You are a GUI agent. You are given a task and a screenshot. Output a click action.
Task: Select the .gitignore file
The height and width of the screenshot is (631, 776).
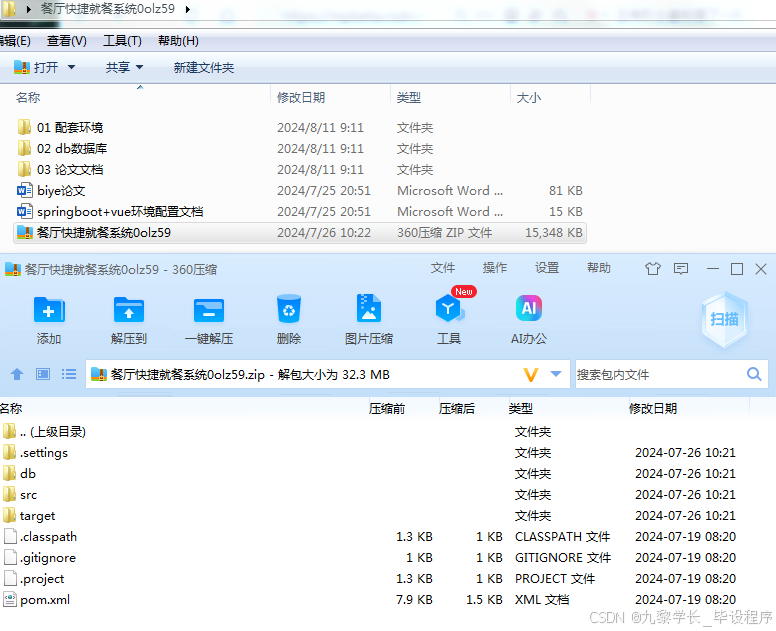tap(40, 558)
